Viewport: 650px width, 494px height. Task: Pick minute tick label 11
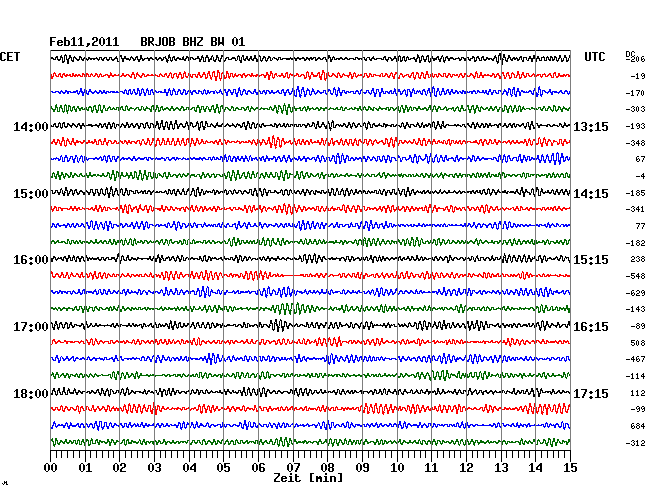pyautogui.click(x=431, y=468)
